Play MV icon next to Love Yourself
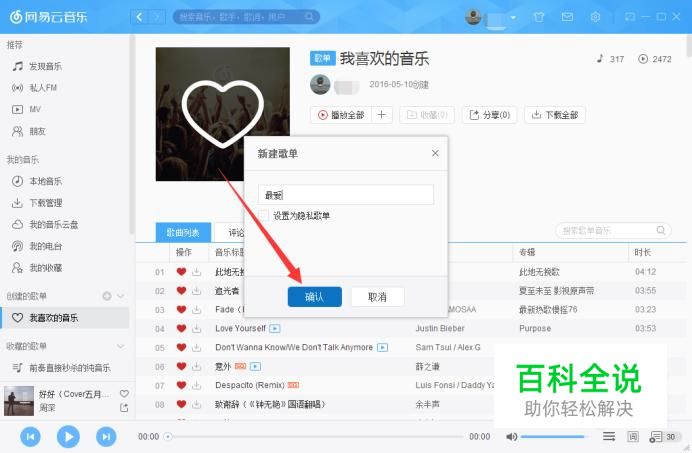 pyautogui.click(x=275, y=328)
